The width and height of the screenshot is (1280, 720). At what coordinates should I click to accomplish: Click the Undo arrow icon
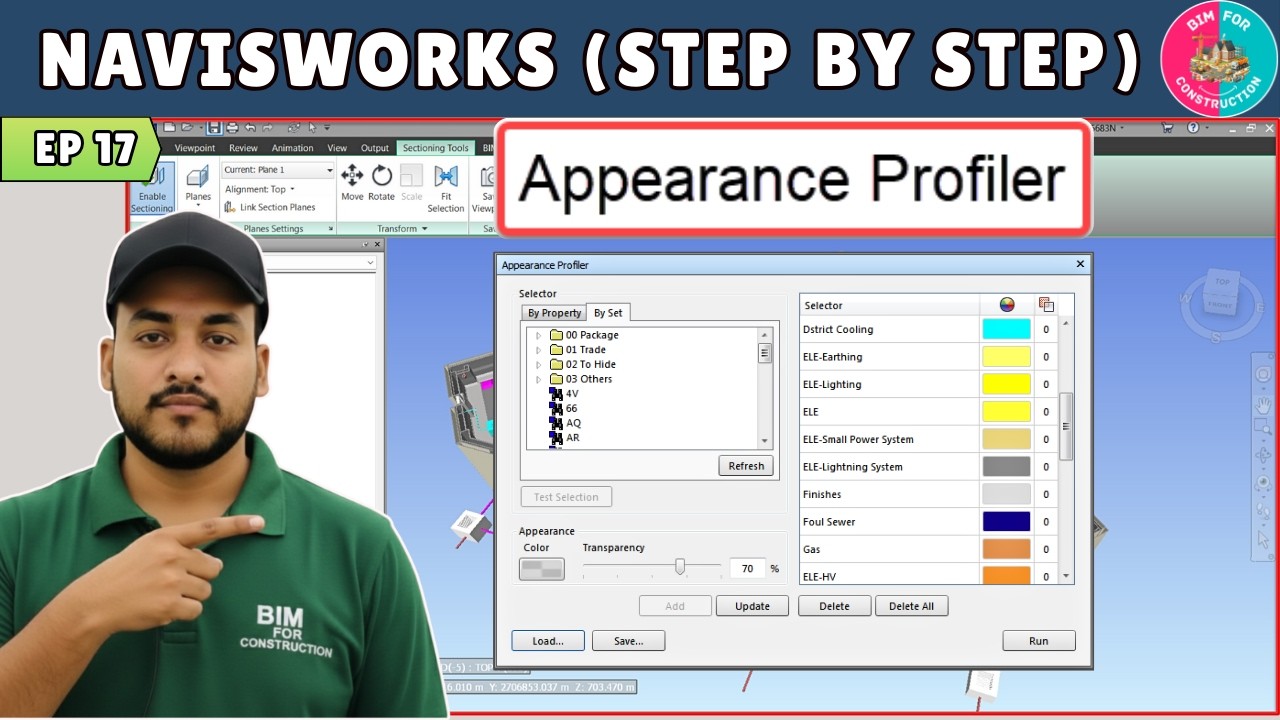click(x=250, y=127)
